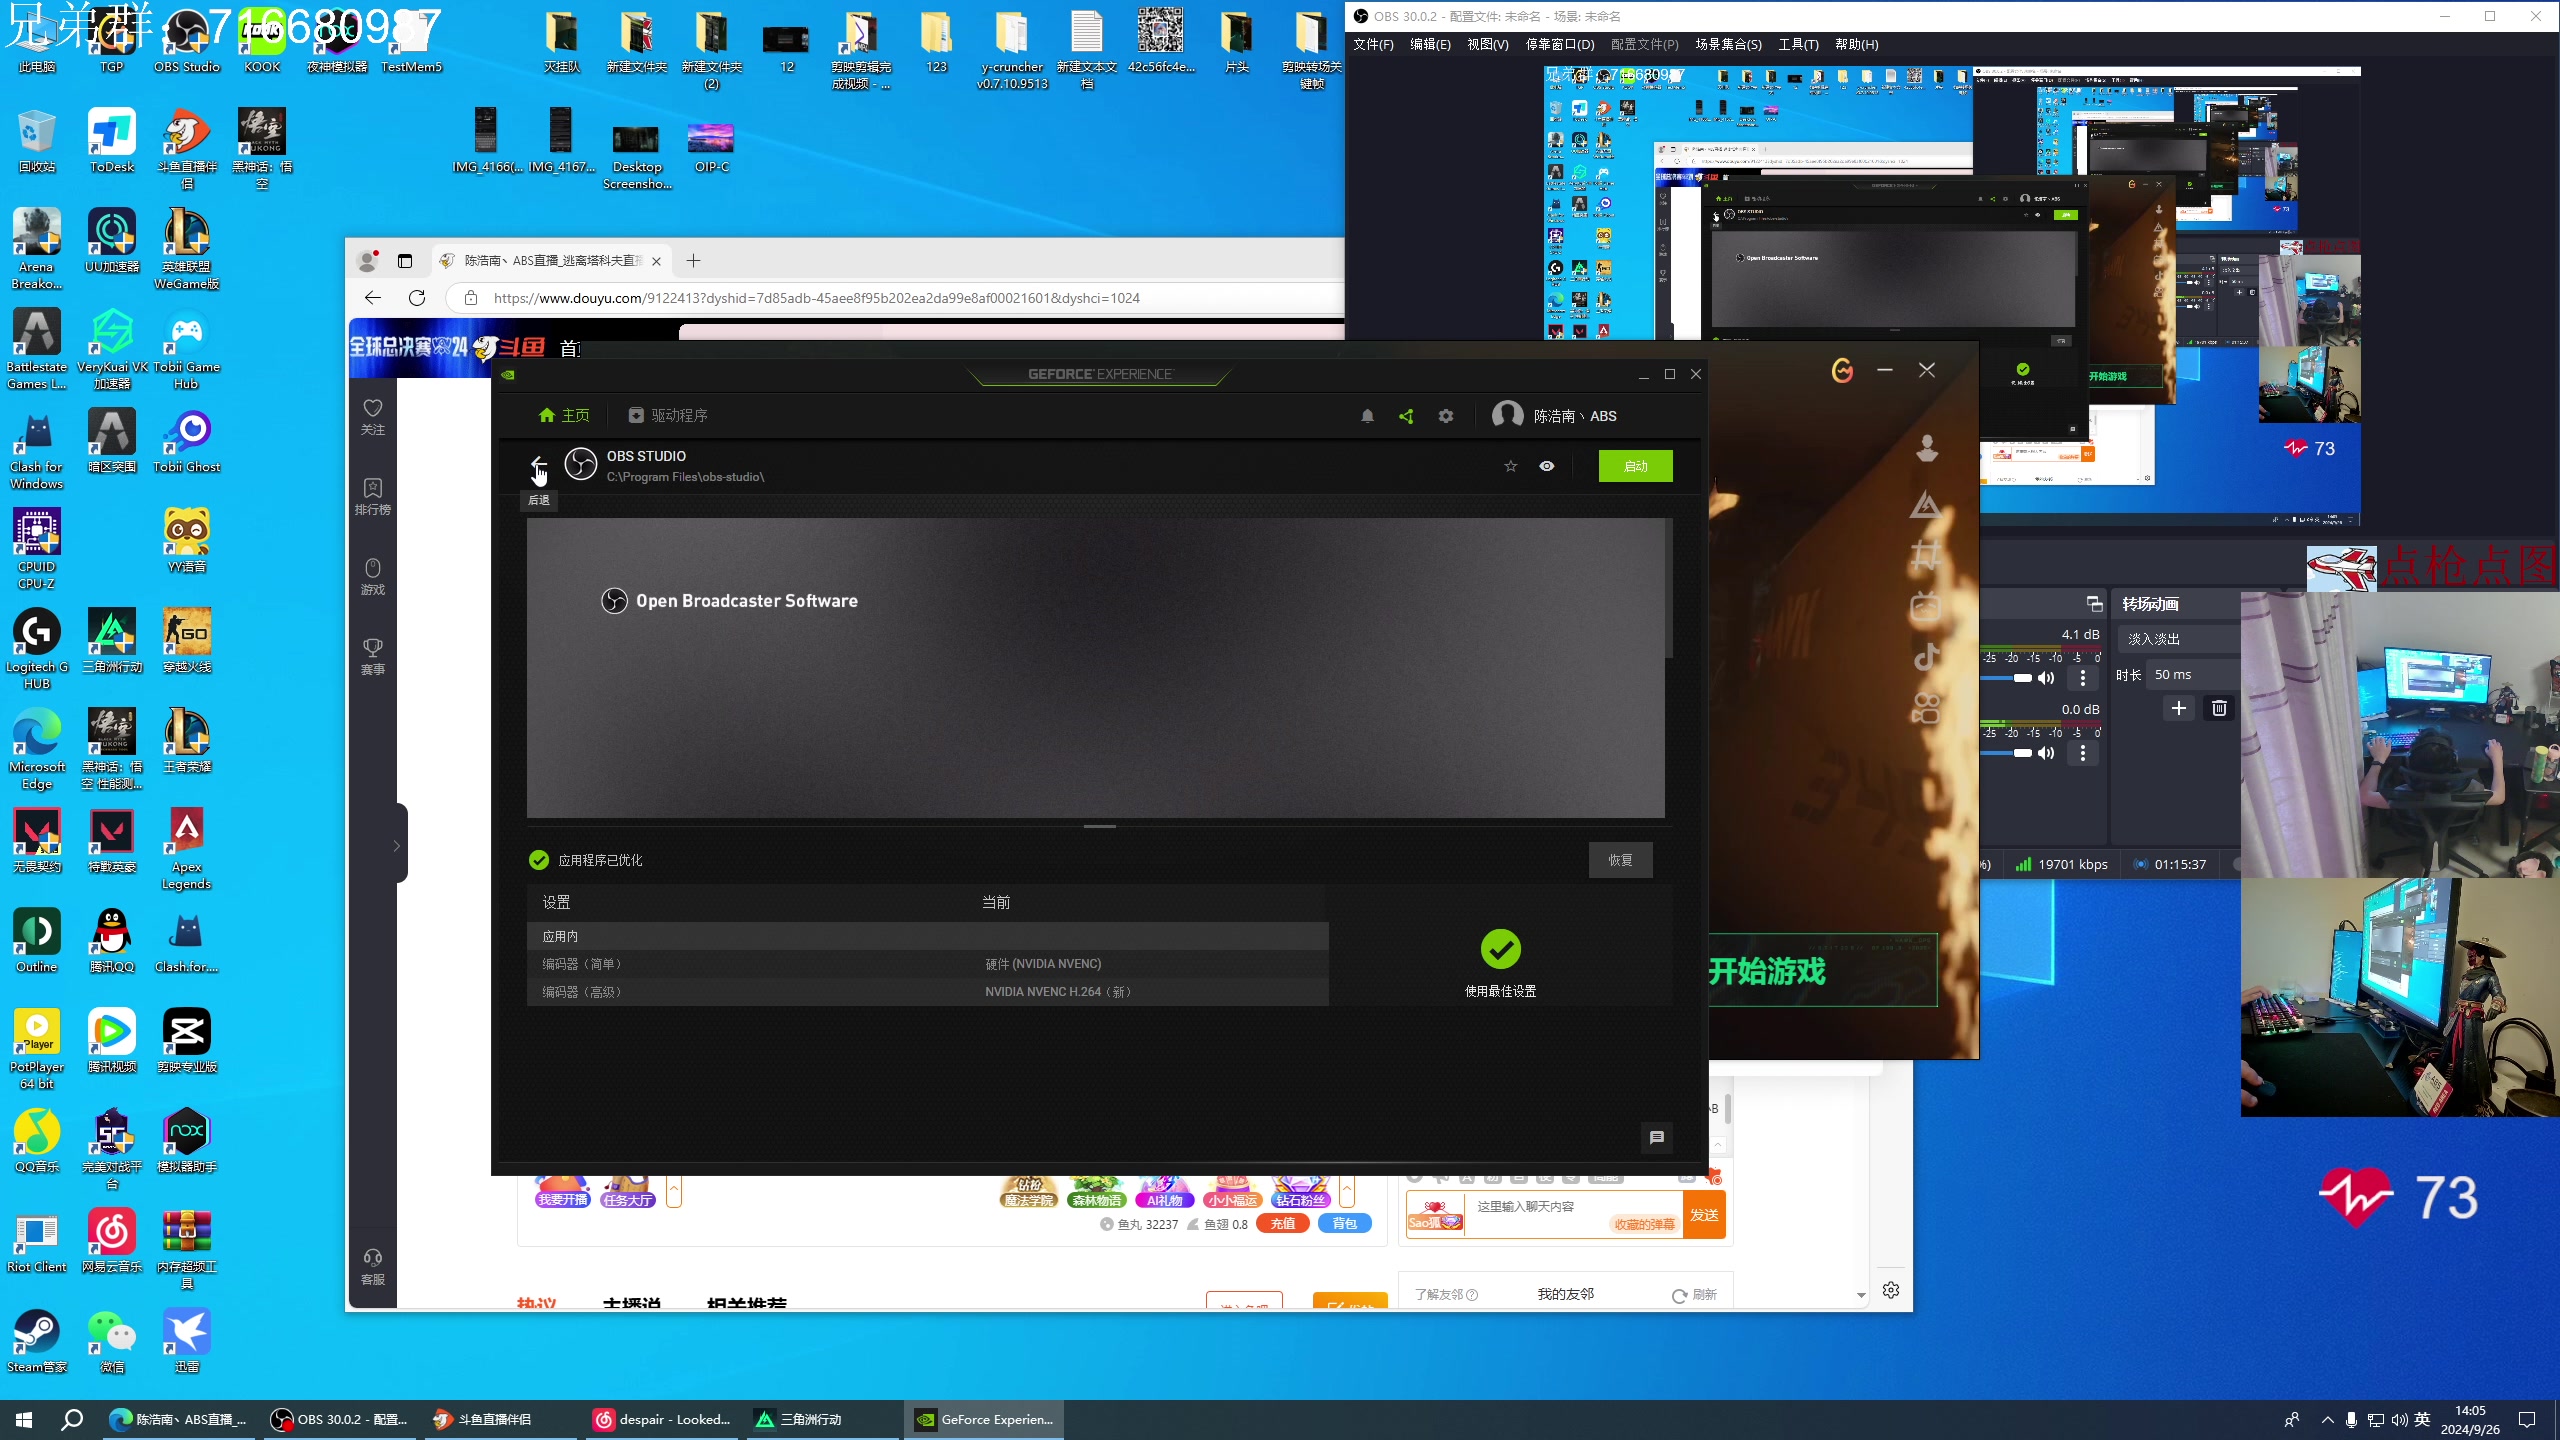This screenshot has height=1440, width=2560.
Task: Click the Edge address bar URL
Action: tap(816, 298)
